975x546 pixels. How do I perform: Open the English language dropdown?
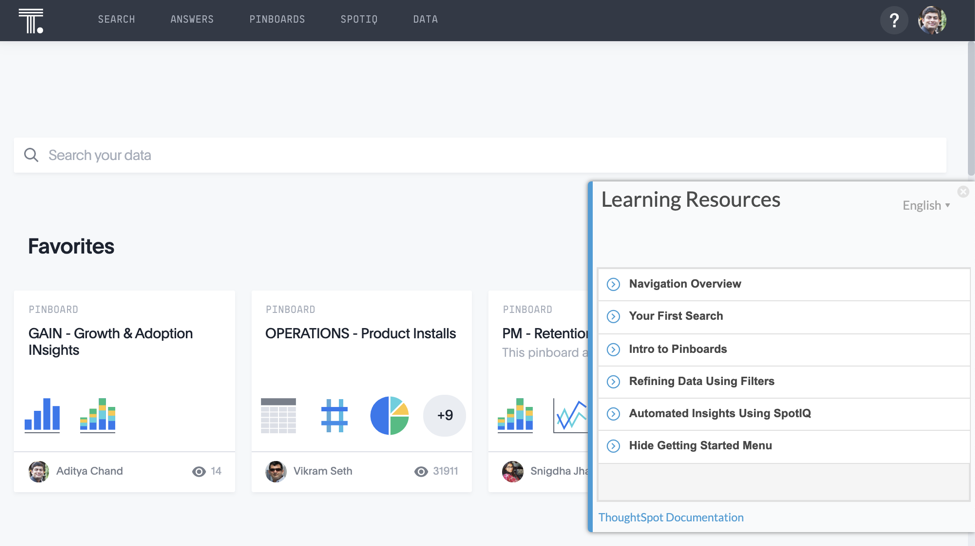(x=926, y=205)
